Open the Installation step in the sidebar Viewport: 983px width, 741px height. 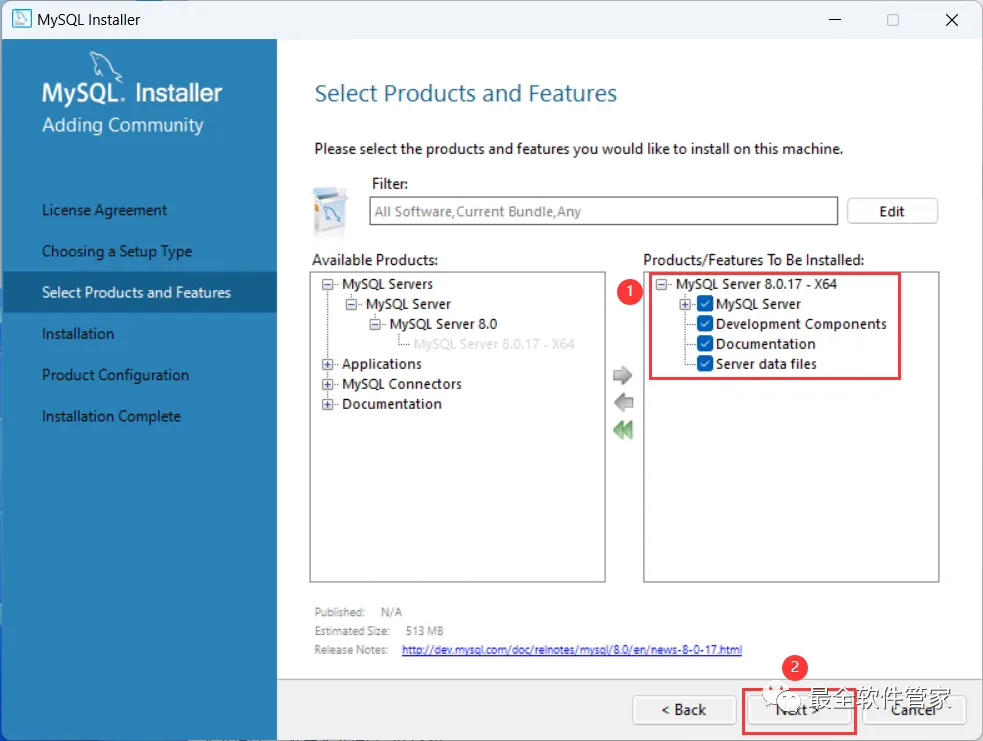click(x=78, y=334)
